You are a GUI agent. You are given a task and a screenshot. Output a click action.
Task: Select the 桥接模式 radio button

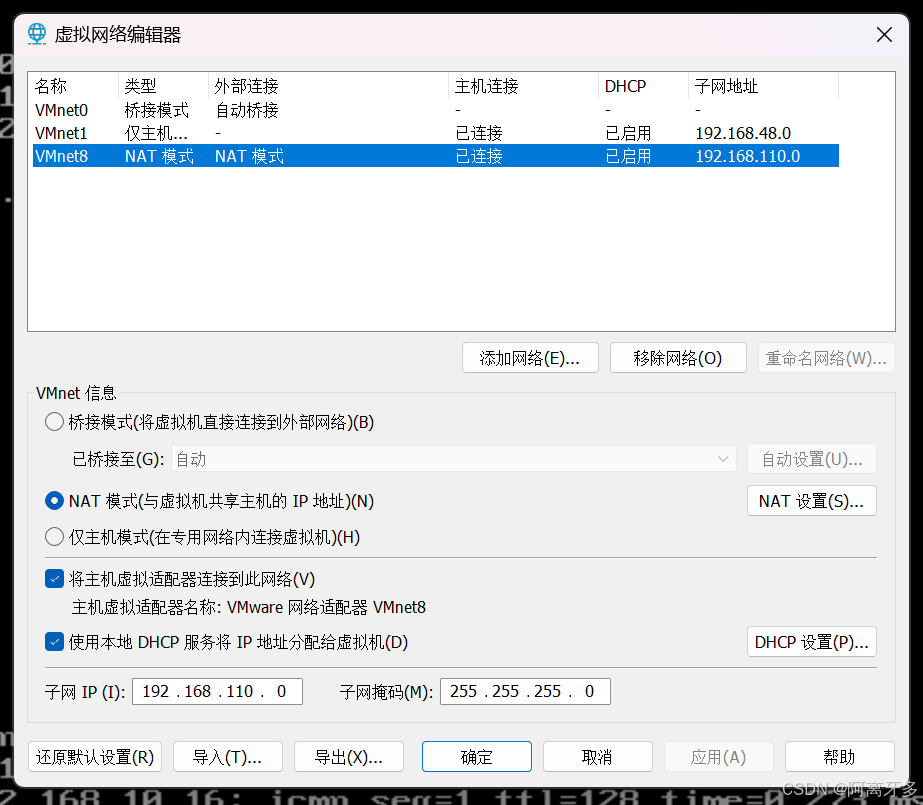(54, 422)
